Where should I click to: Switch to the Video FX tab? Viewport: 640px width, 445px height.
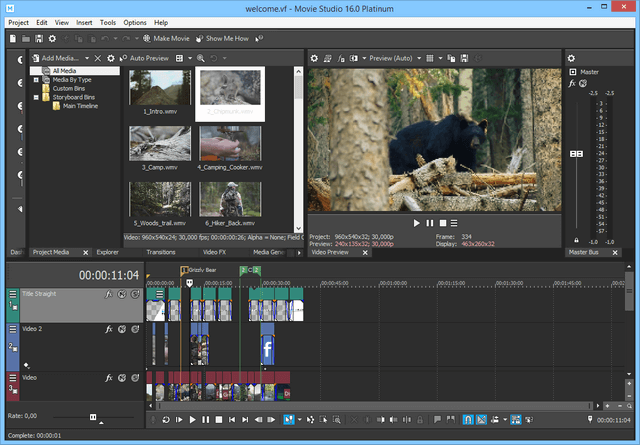click(x=216, y=252)
